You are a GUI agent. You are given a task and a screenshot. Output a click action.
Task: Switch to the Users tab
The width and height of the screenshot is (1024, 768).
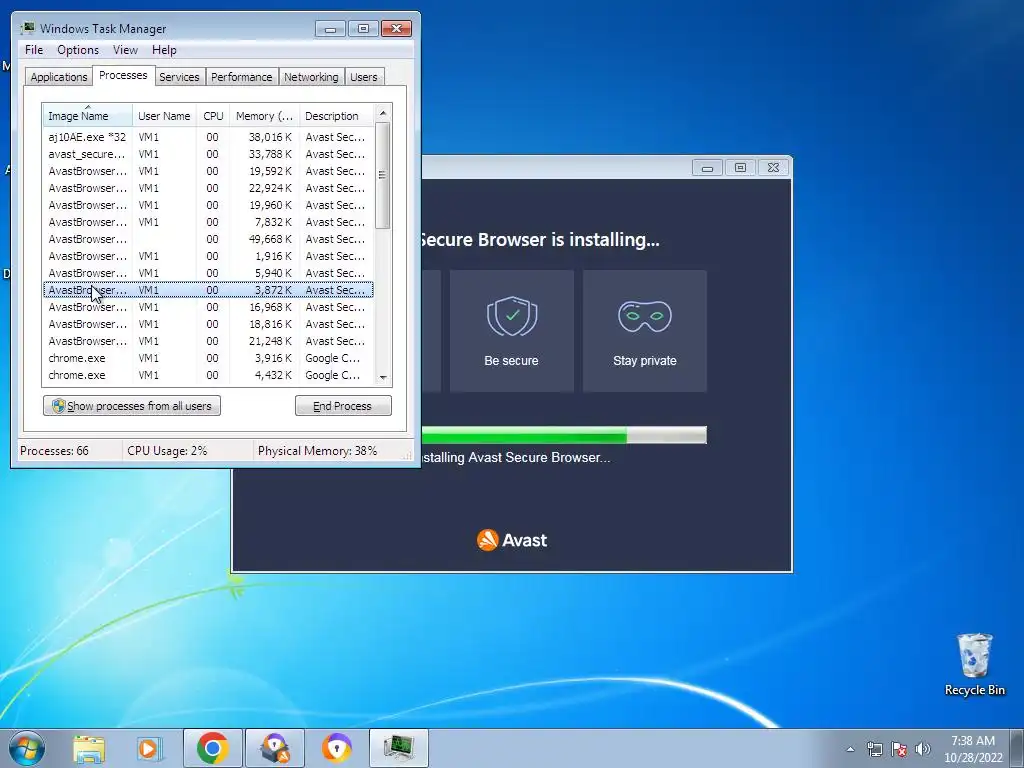point(364,77)
